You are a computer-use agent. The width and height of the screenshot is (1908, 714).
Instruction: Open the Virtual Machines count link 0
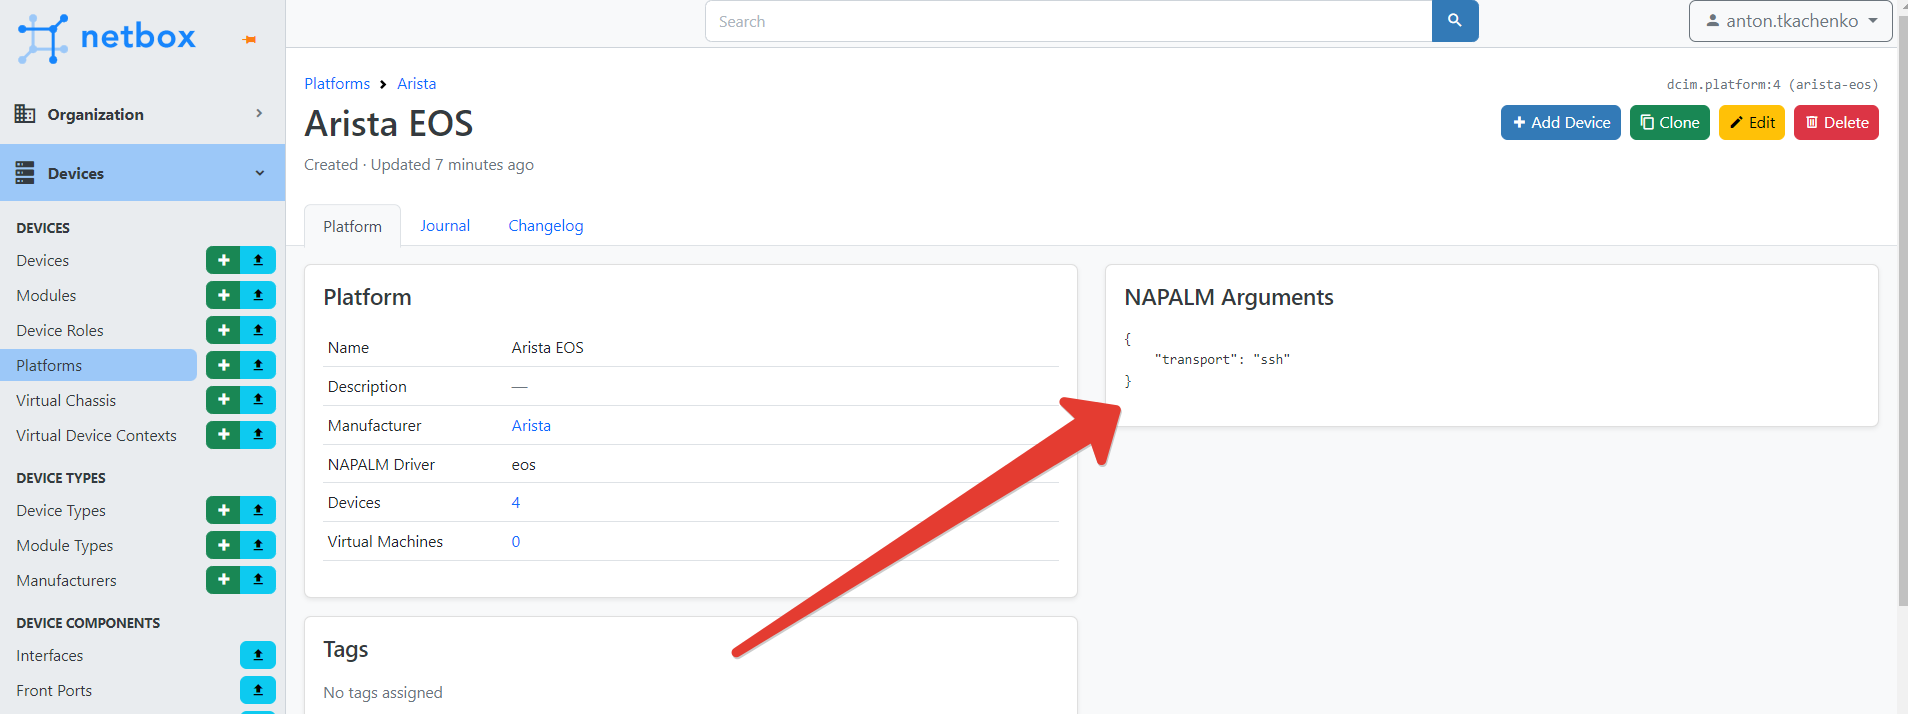coord(516,541)
